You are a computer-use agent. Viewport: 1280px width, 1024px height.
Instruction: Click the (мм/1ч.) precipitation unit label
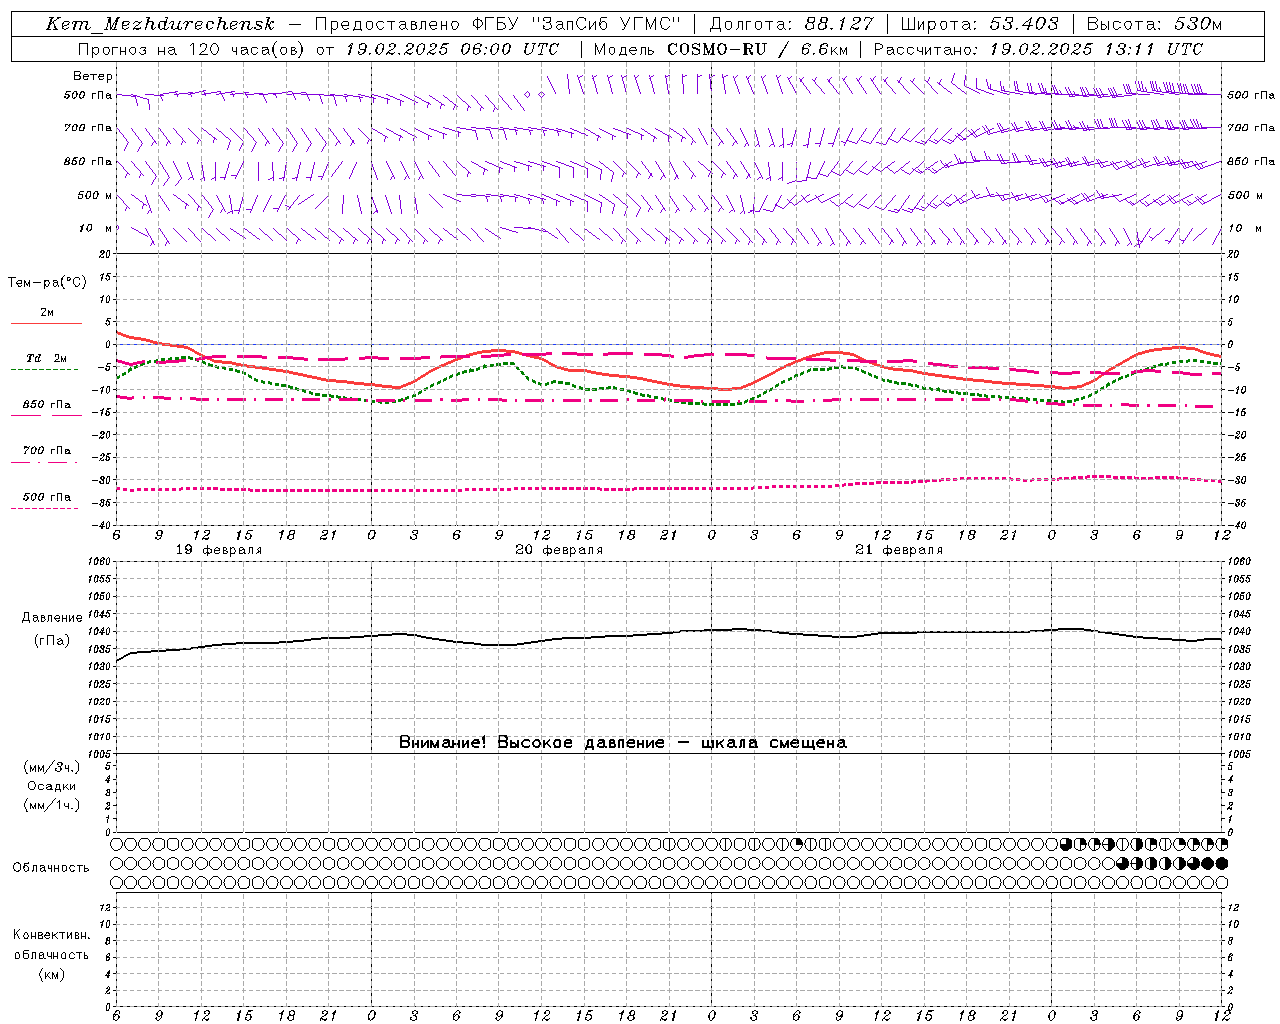coord(52,805)
